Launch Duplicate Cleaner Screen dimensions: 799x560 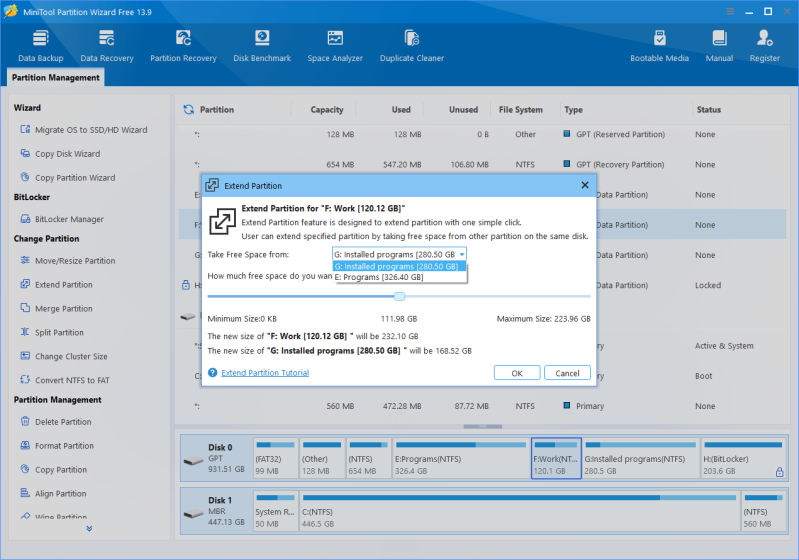click(x=412, y=46)
